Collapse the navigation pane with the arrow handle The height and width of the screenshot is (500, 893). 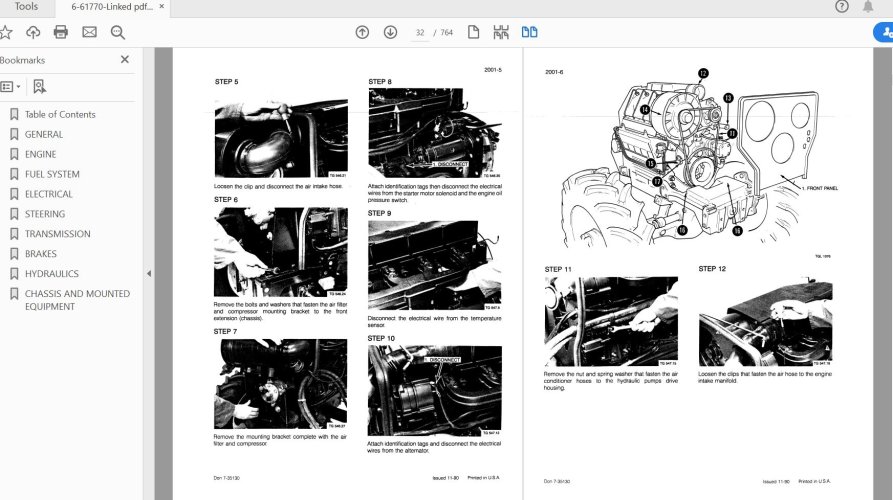tap(149, 274)
